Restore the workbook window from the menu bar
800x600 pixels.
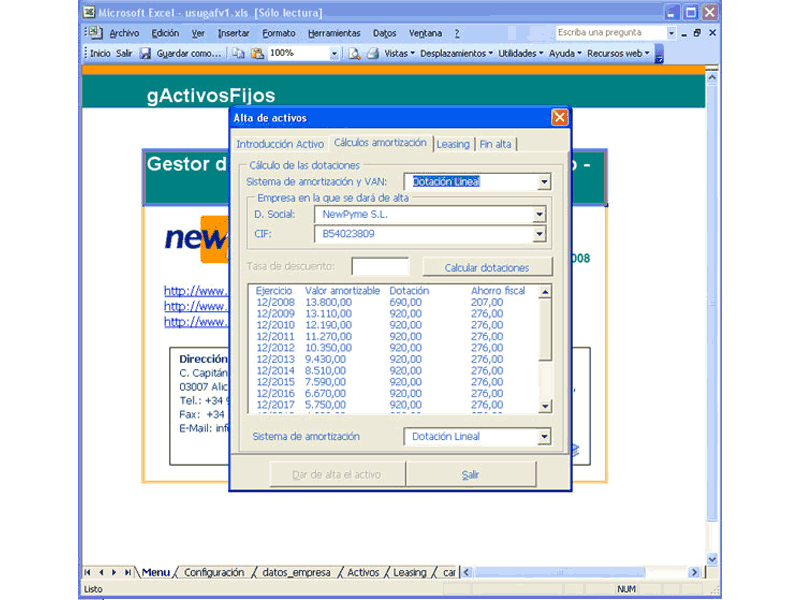point(697,33)
